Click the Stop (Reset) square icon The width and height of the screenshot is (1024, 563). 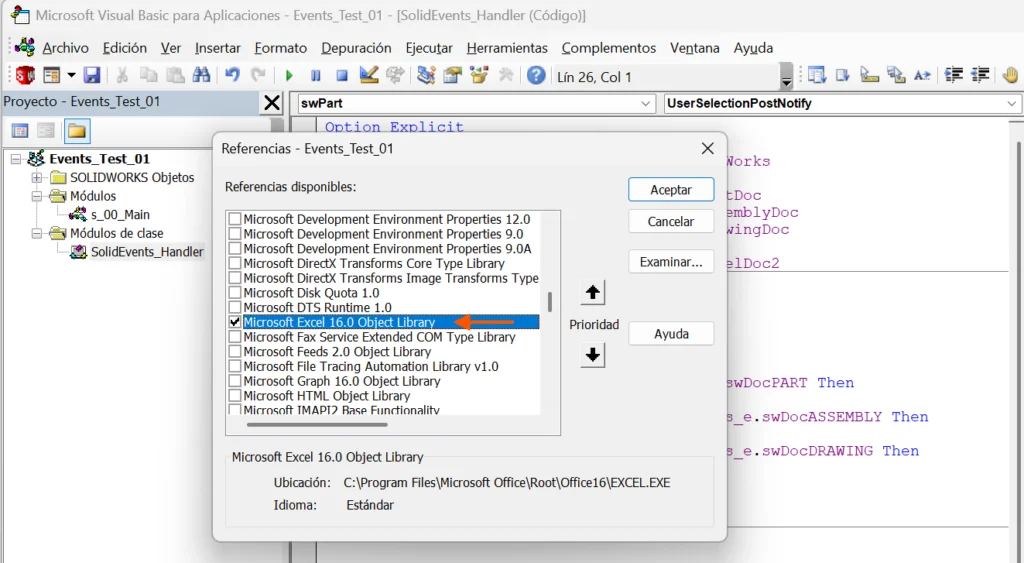(342, 76)
